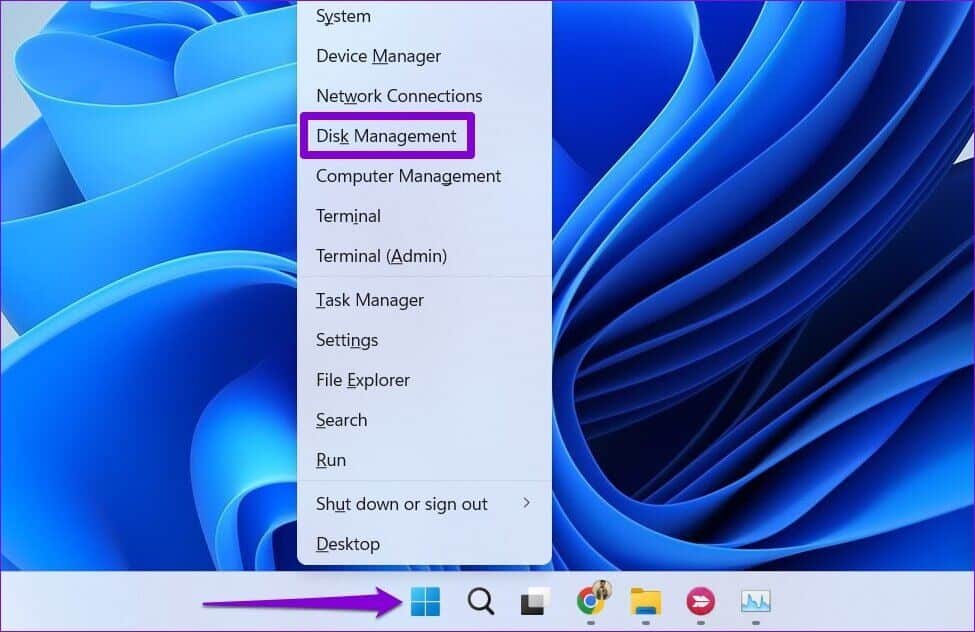
Task: Open taskbar Search magnifier icon
Action: (481, 602)
